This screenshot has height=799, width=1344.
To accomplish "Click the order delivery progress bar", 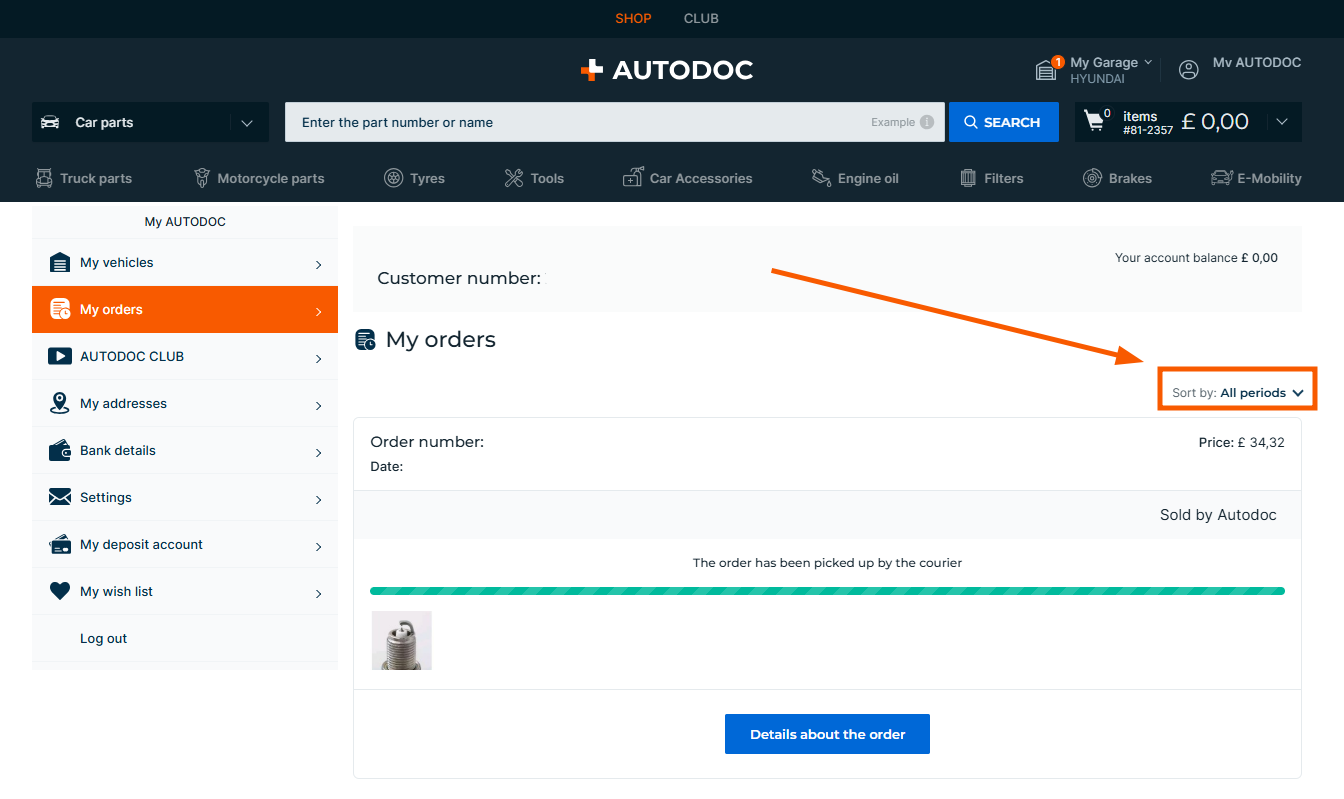I will pos(827,591).
